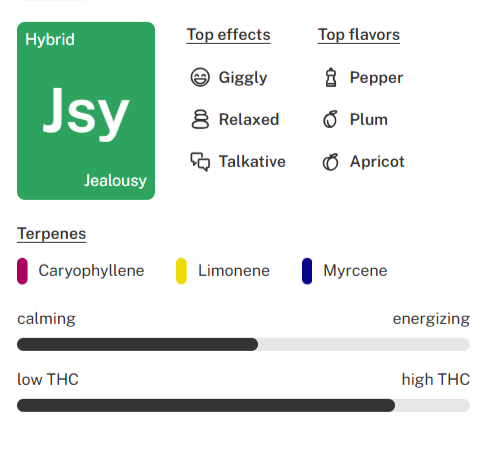
Task: Select the Giggly effect label
Action: pyautogui.click(x=243, y=78)
